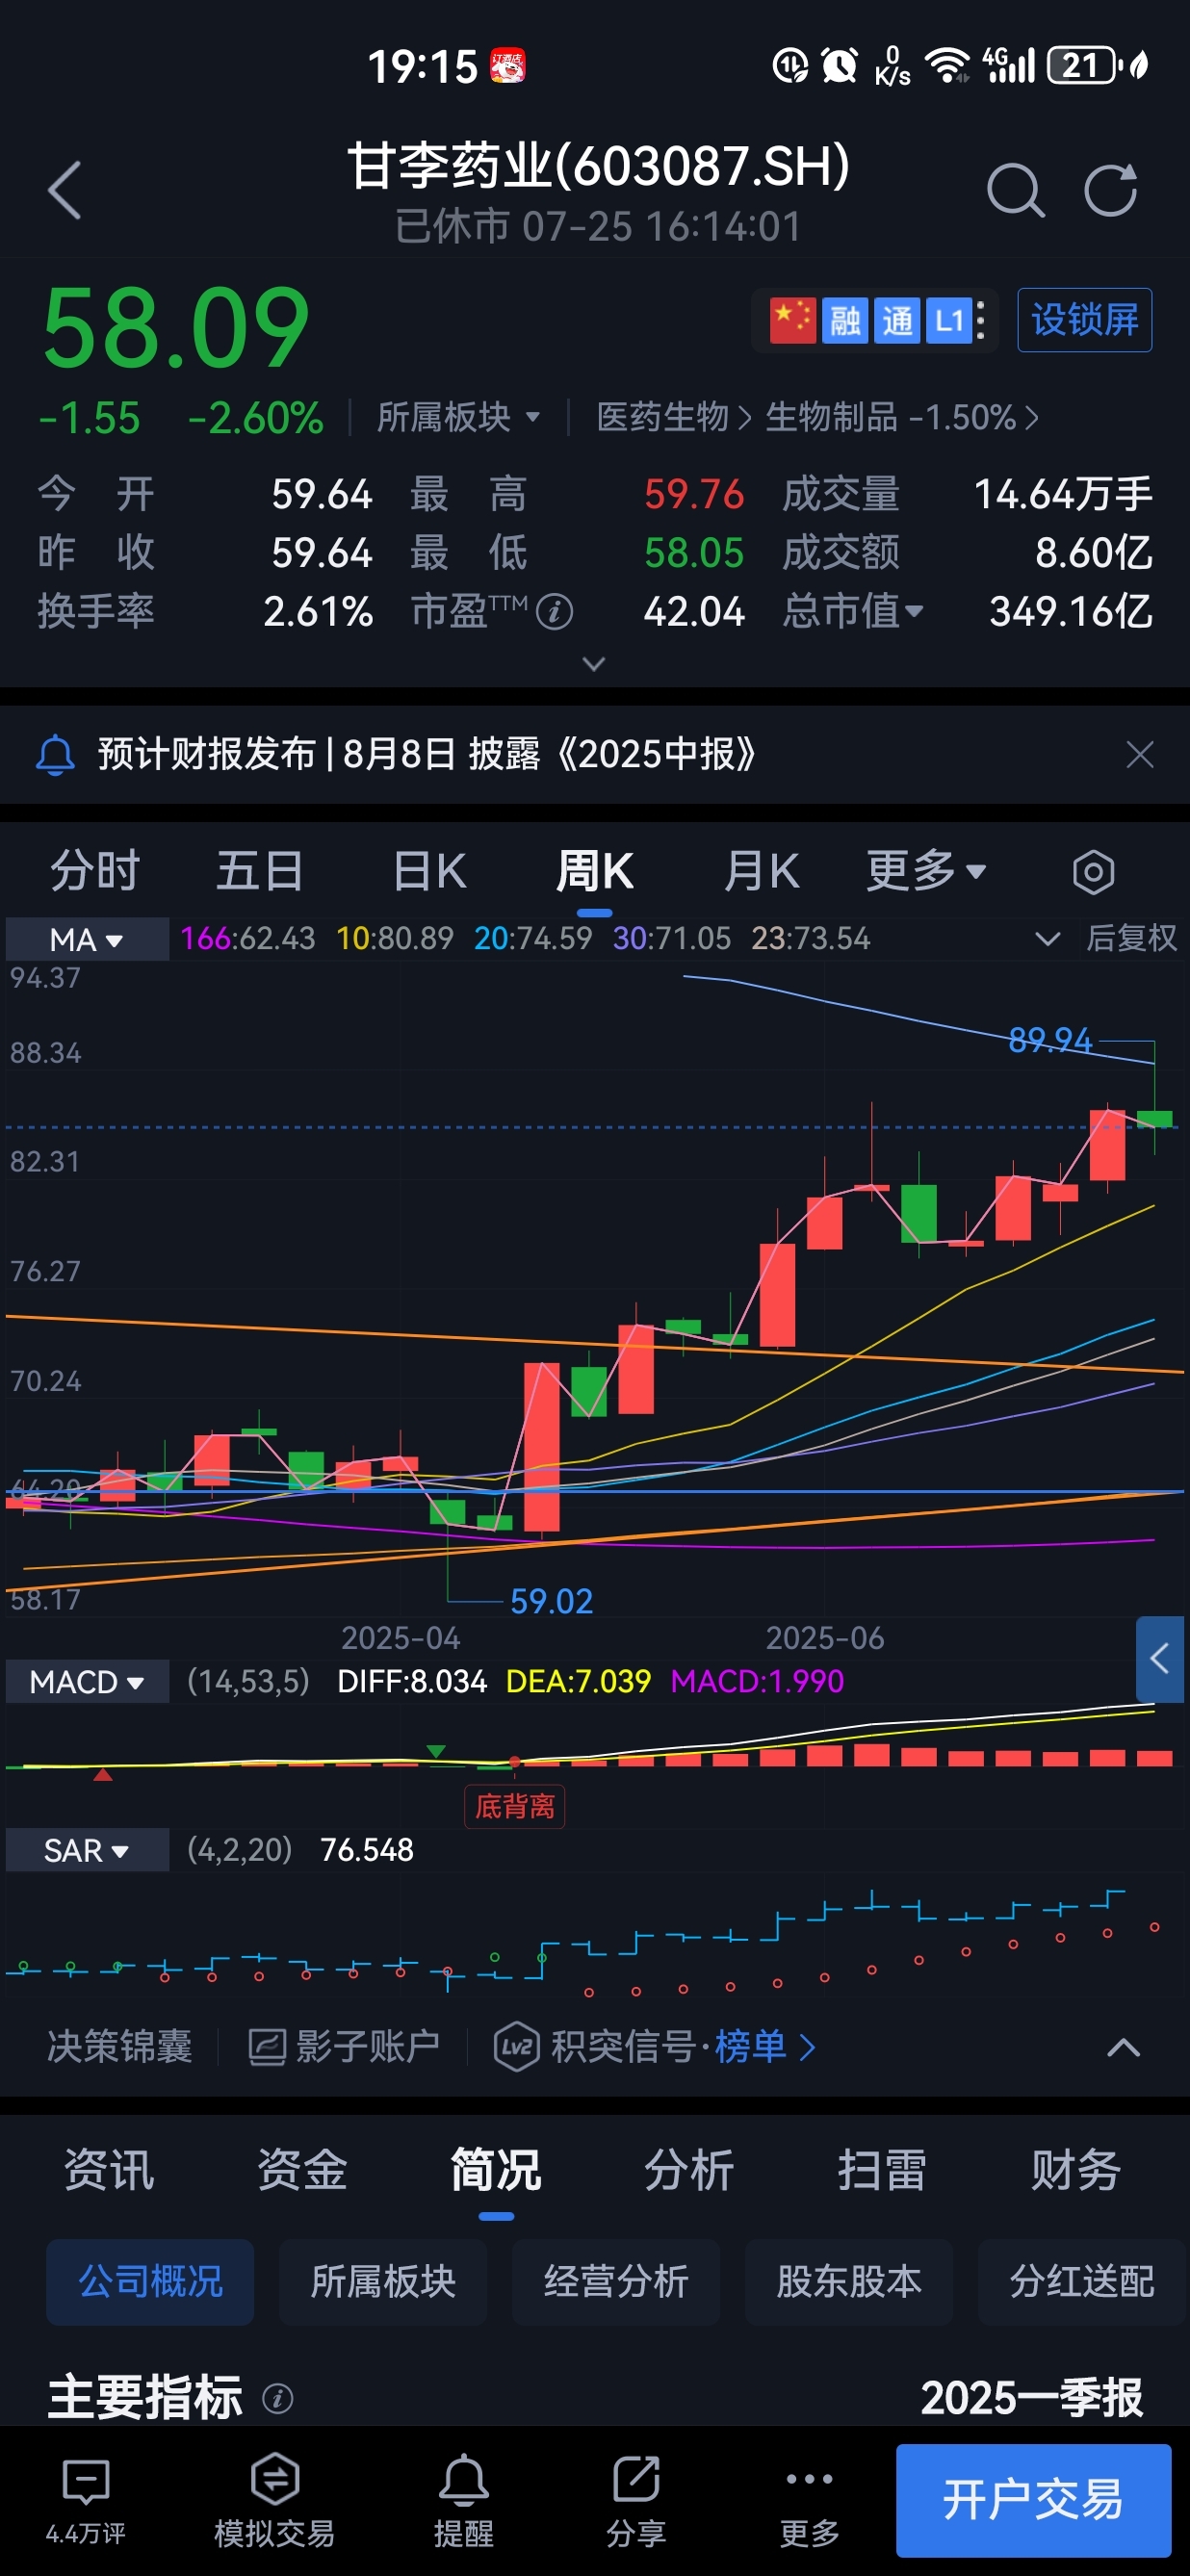The image size is (1190, 2576).
Task: Tap the MACD parameters (14,53,5)
Action: coord(248,1681)
